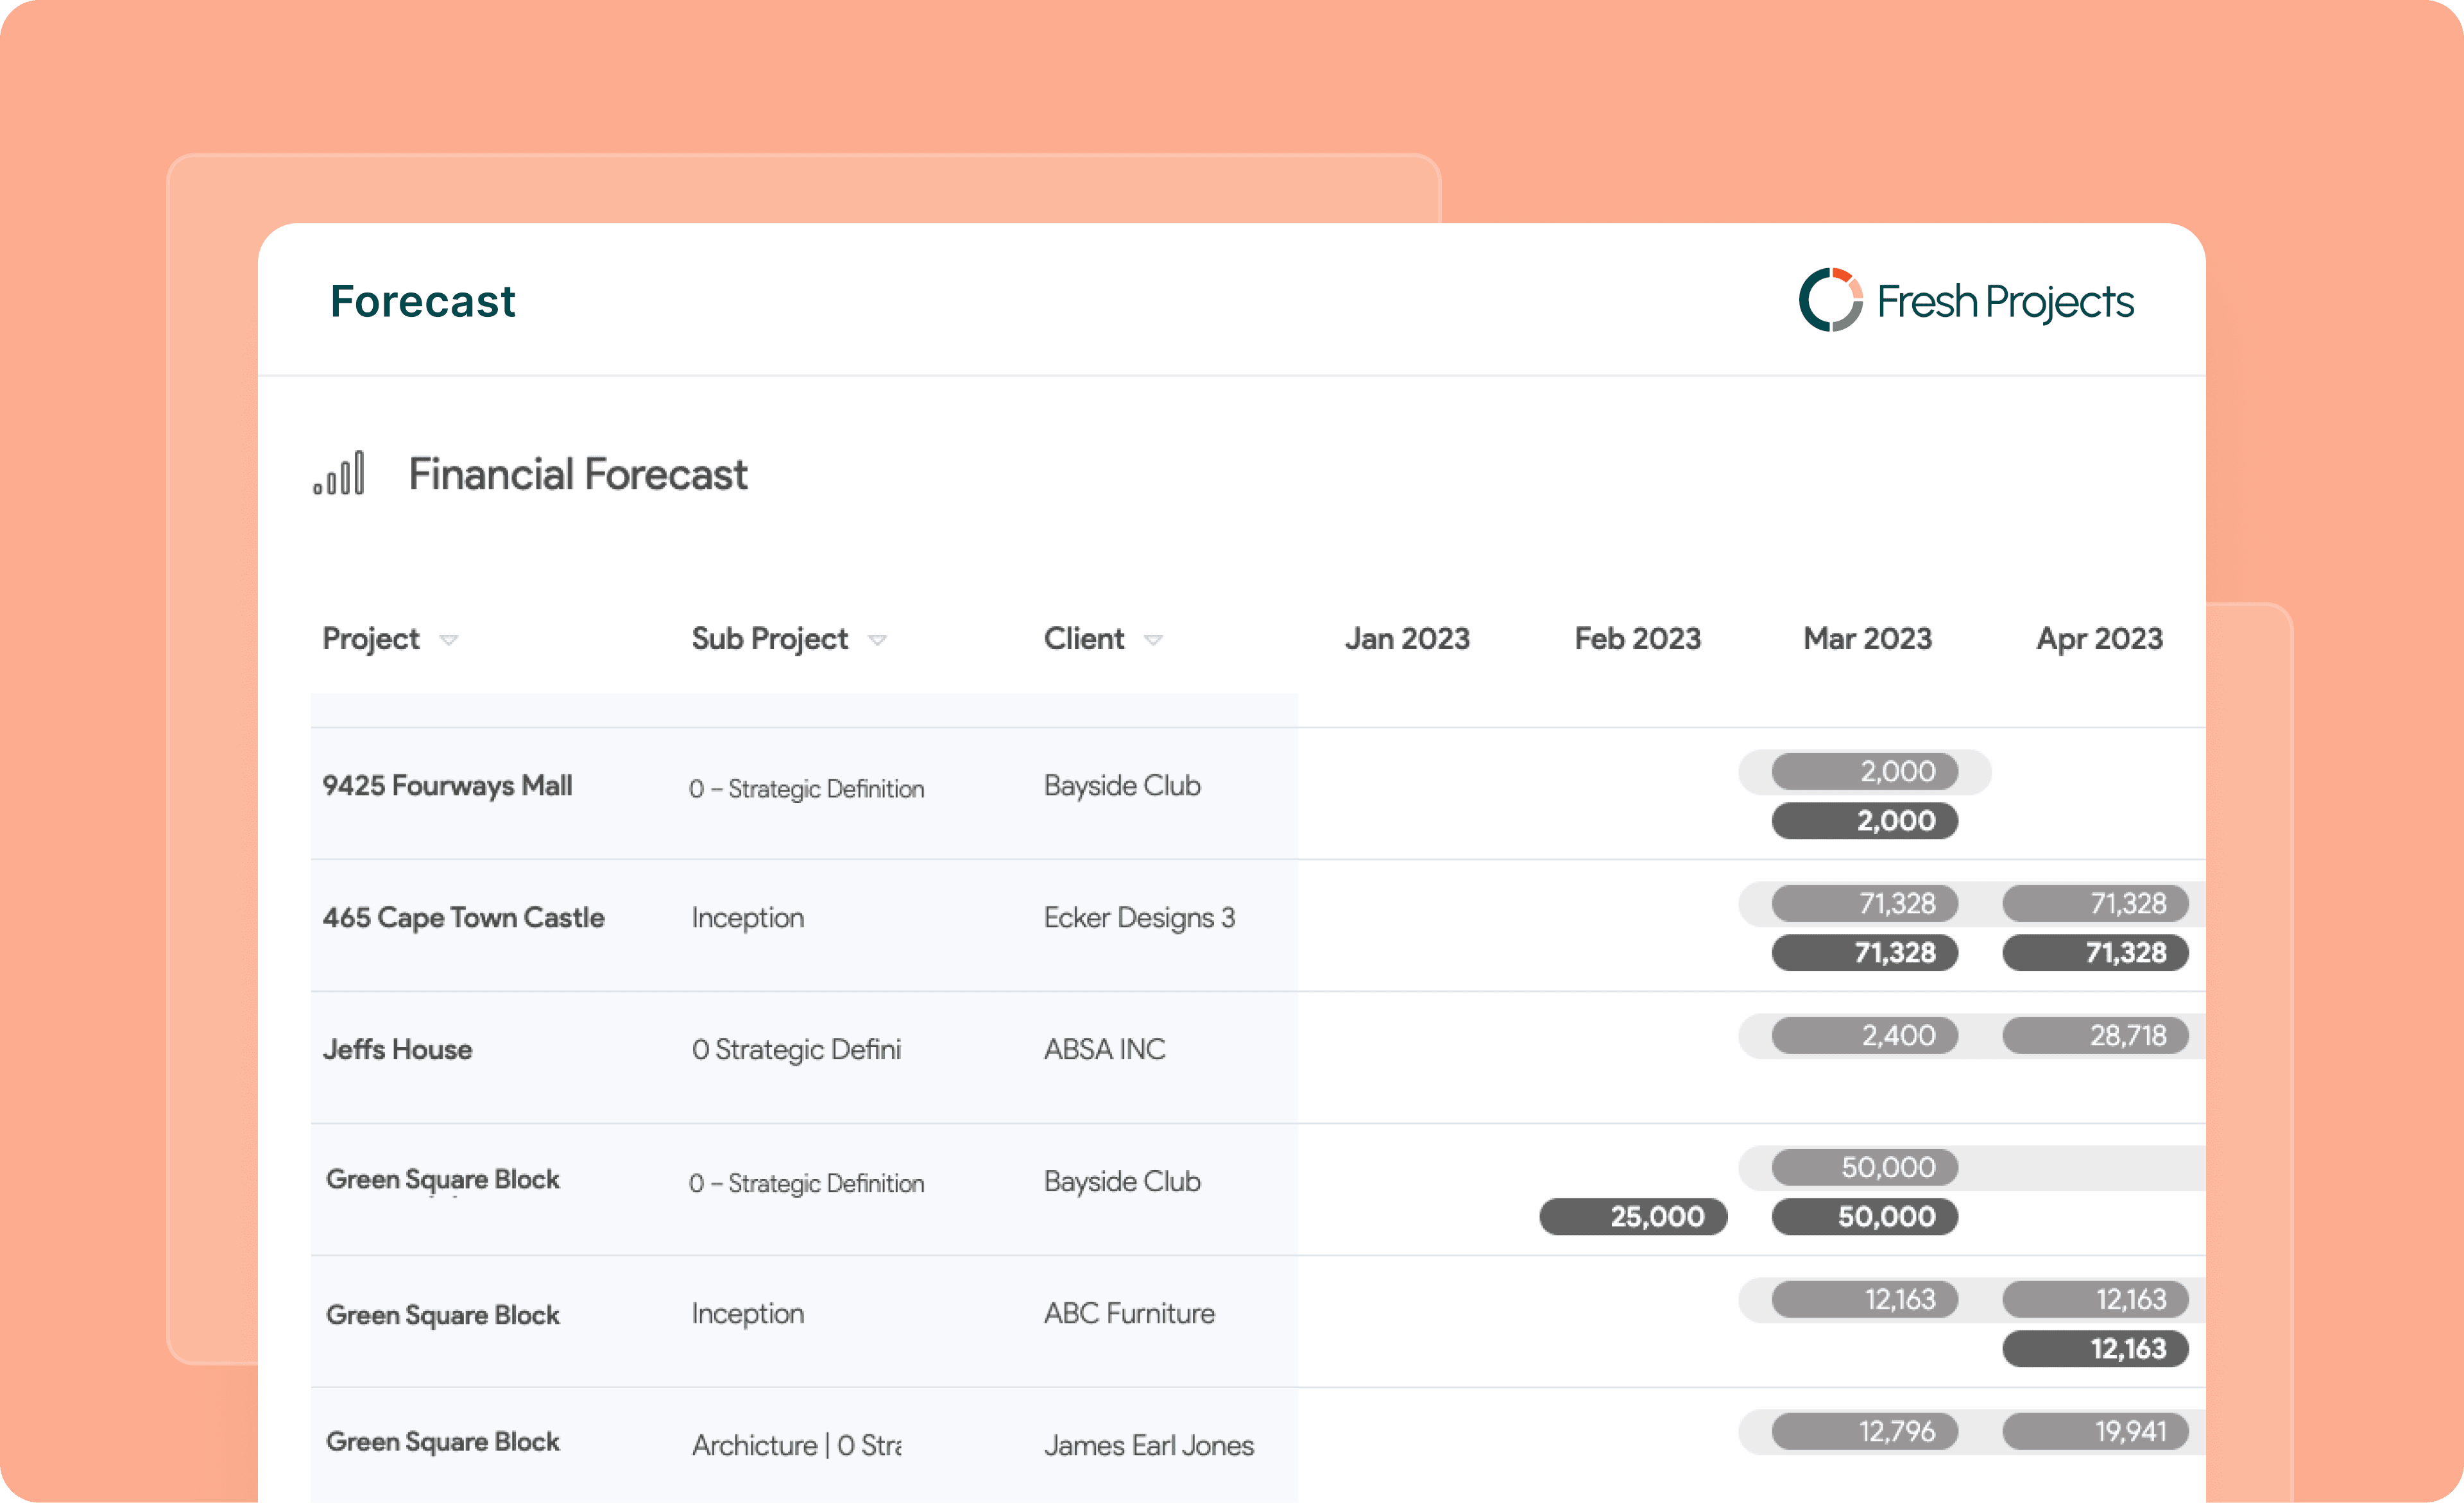Click the dark 2,000 March value pill

click(x=1864, y=821)
